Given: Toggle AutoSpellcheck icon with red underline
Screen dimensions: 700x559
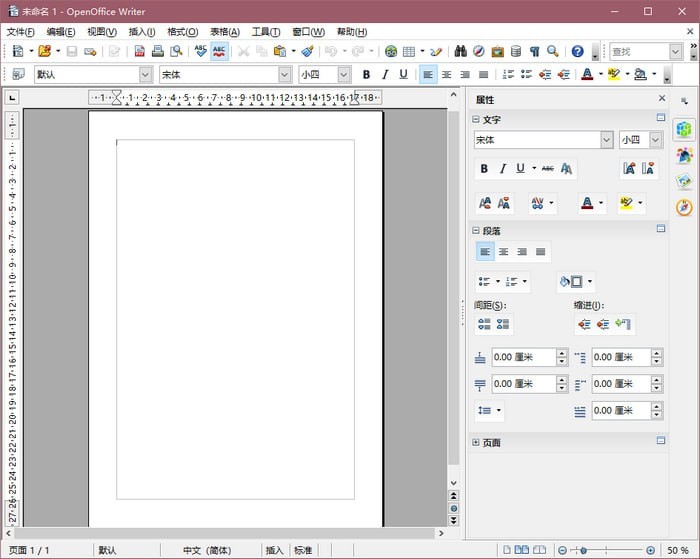Looking at the screenshot, I should coord(219,51).
